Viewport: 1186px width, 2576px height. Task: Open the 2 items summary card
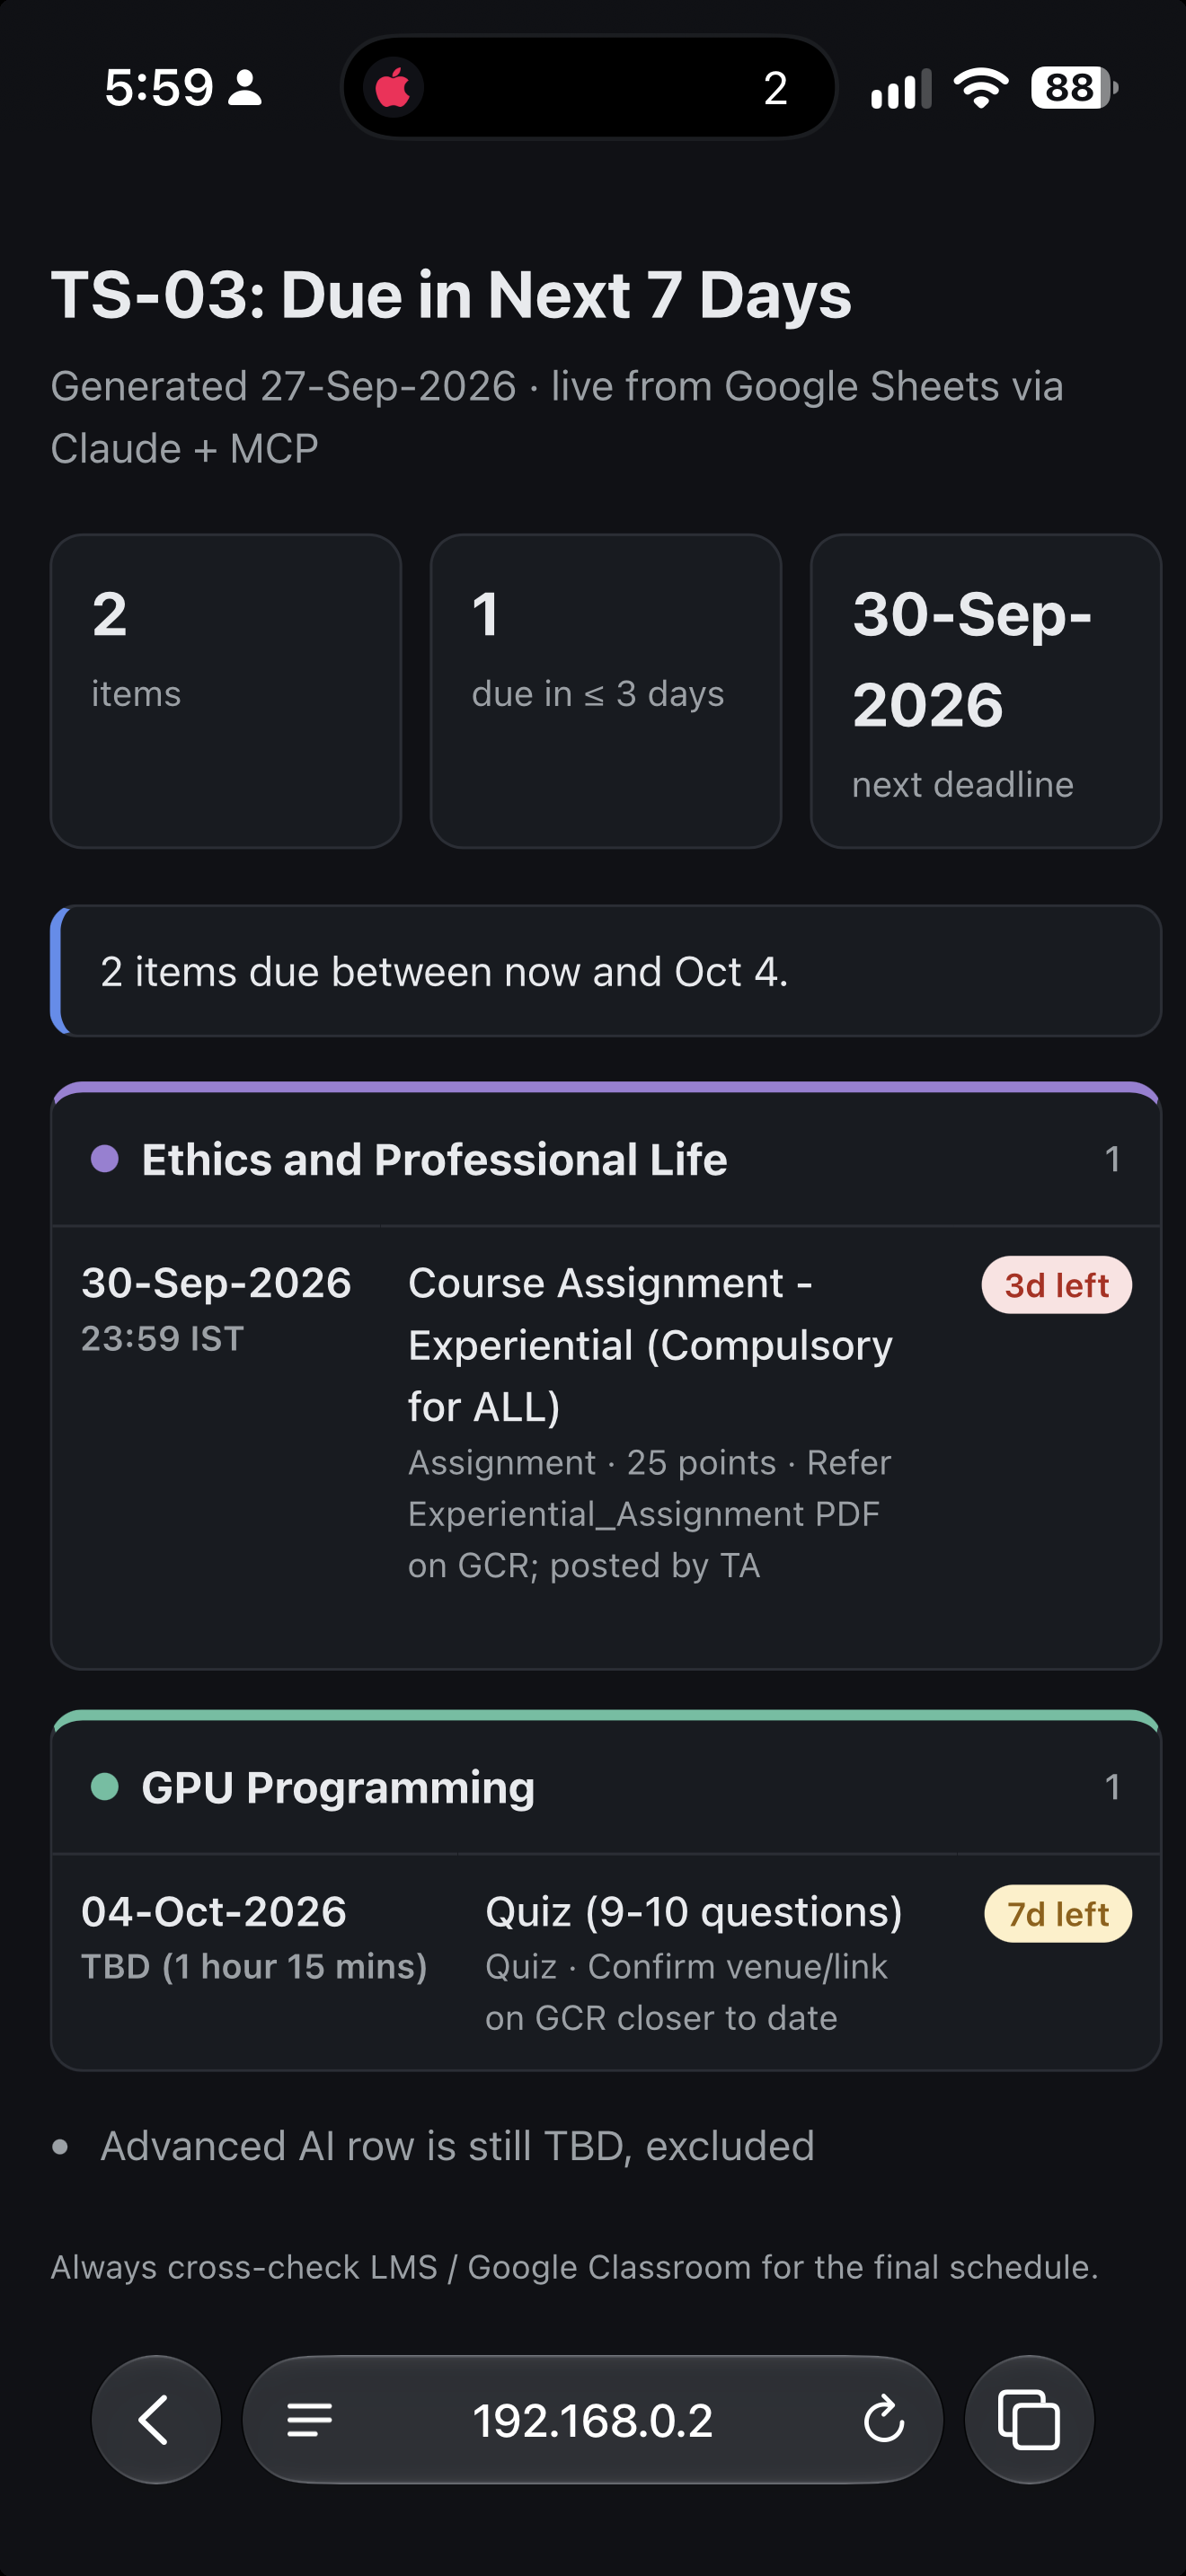[x=226, y=691]
